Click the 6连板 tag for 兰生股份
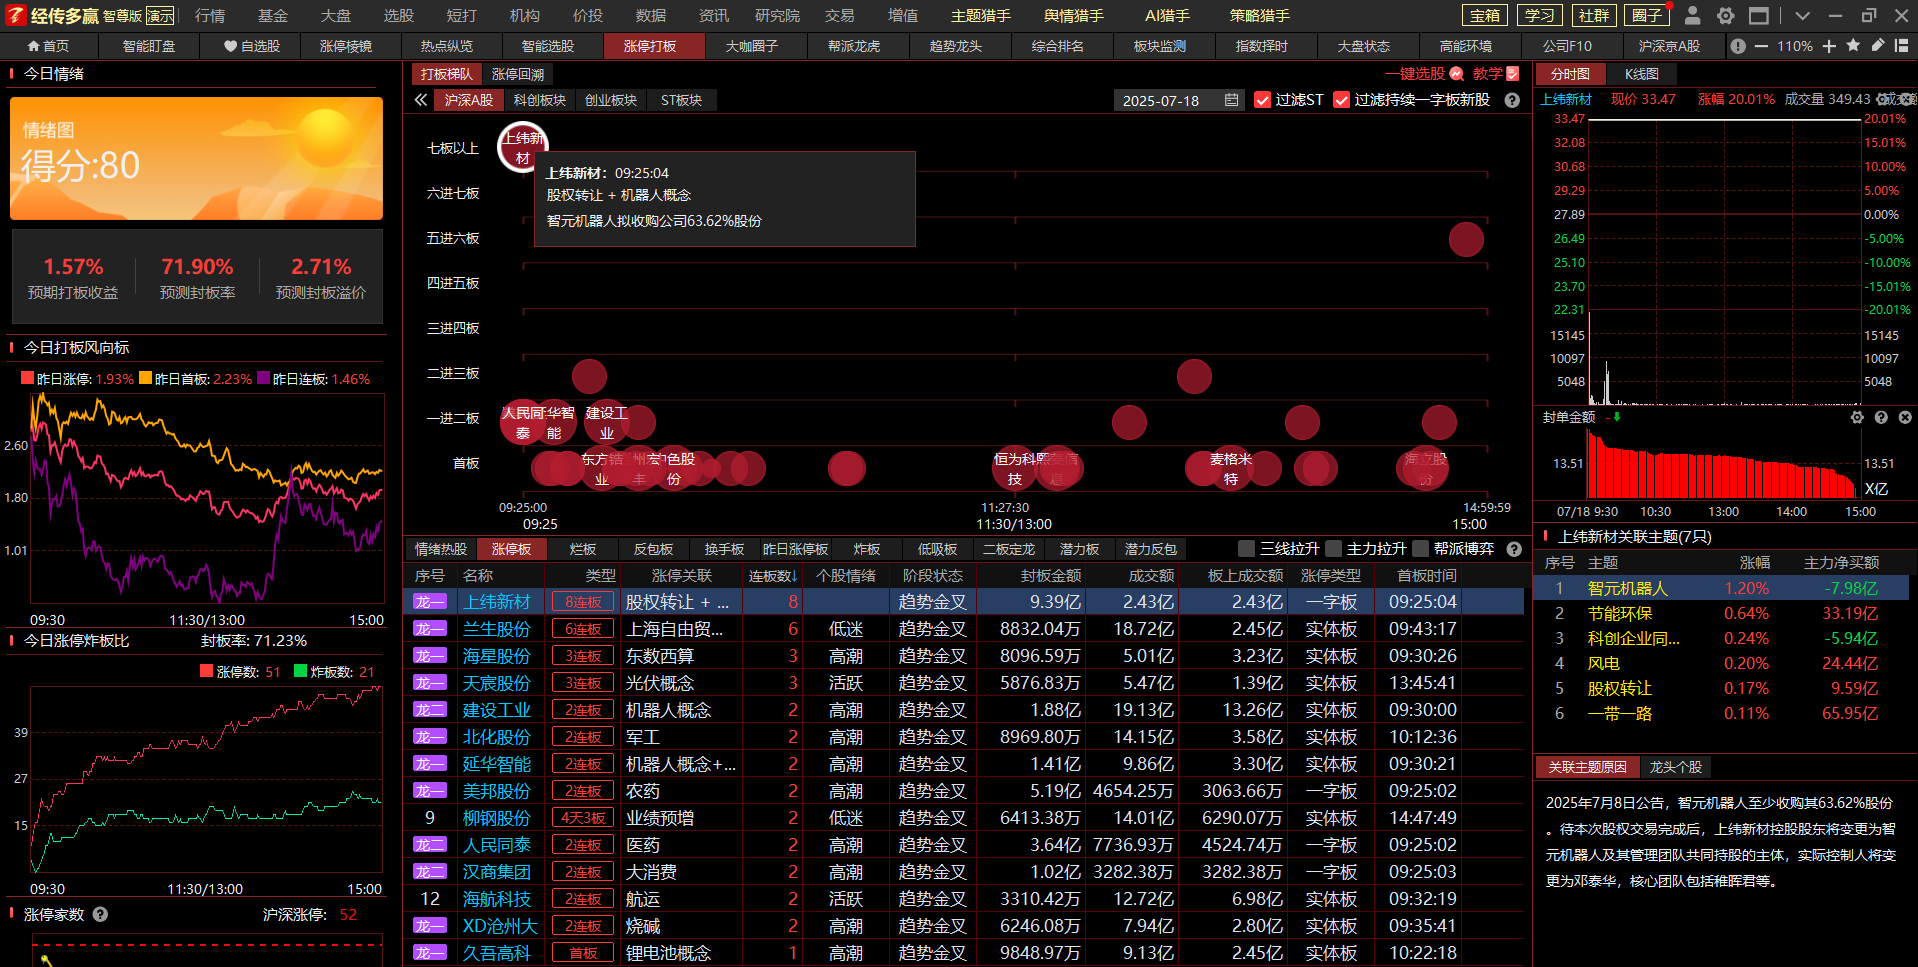 [x=583, y=629]
